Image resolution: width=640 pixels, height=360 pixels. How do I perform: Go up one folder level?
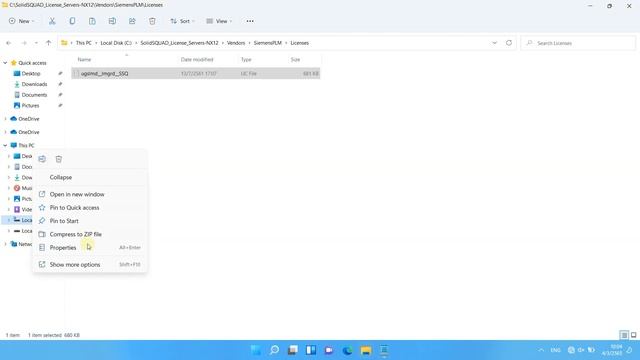point(48,43)
